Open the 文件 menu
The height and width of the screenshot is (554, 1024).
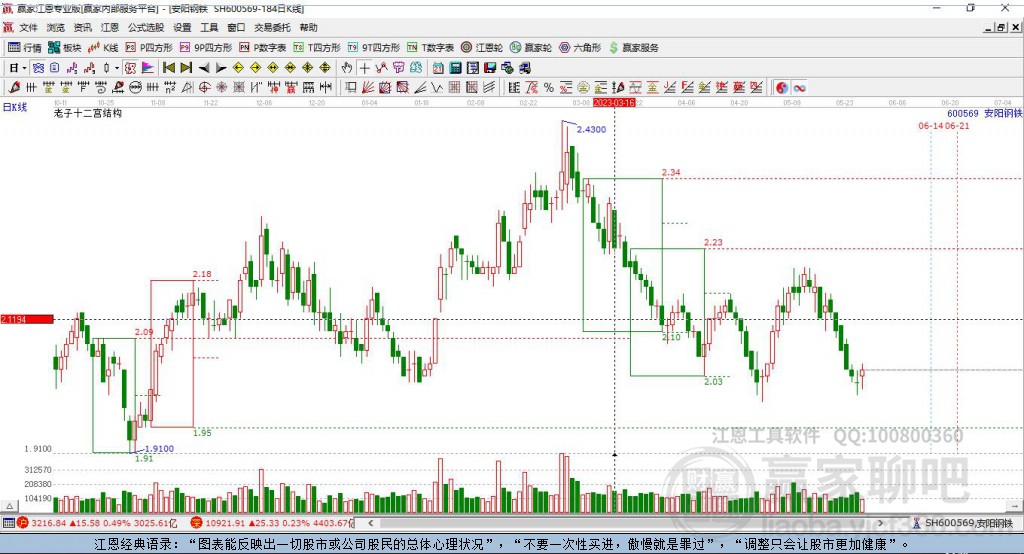pos(28,27)
